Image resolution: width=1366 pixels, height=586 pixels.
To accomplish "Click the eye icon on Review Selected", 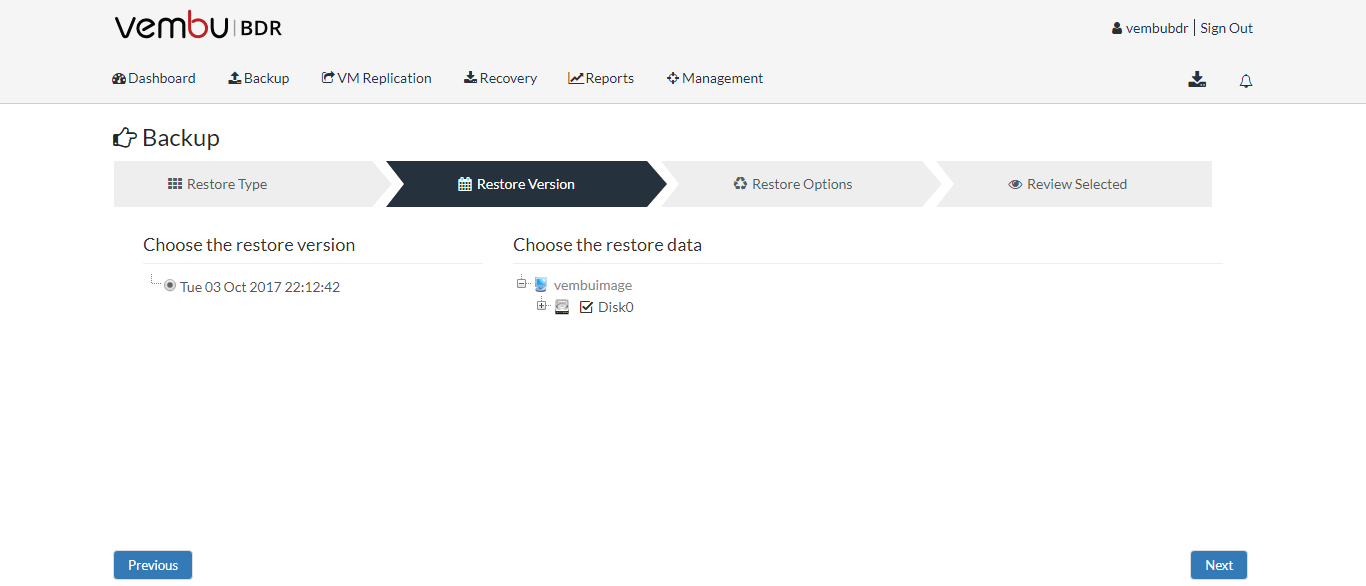I will pos(1015,184).
